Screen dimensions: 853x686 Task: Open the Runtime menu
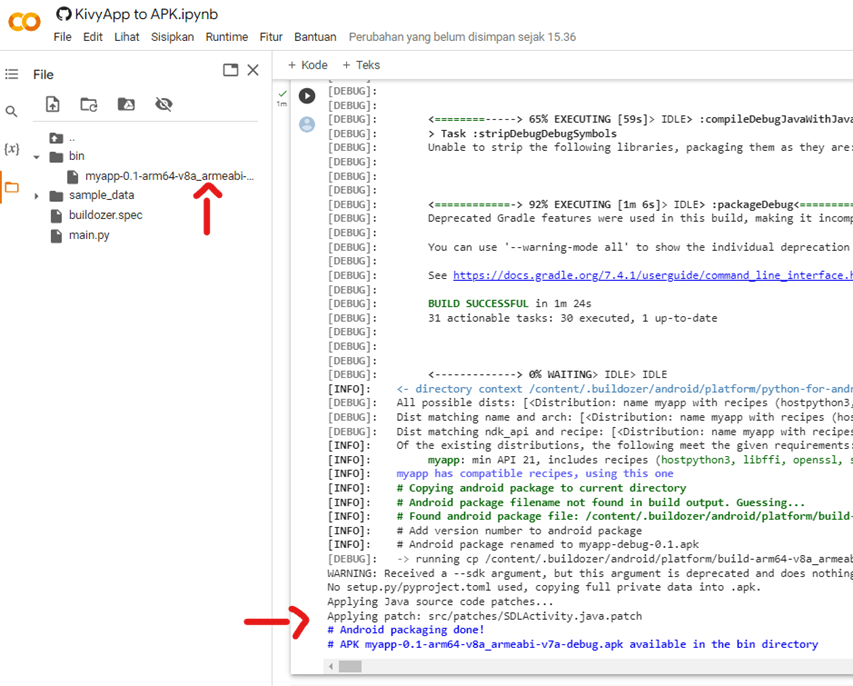point(226,37)
